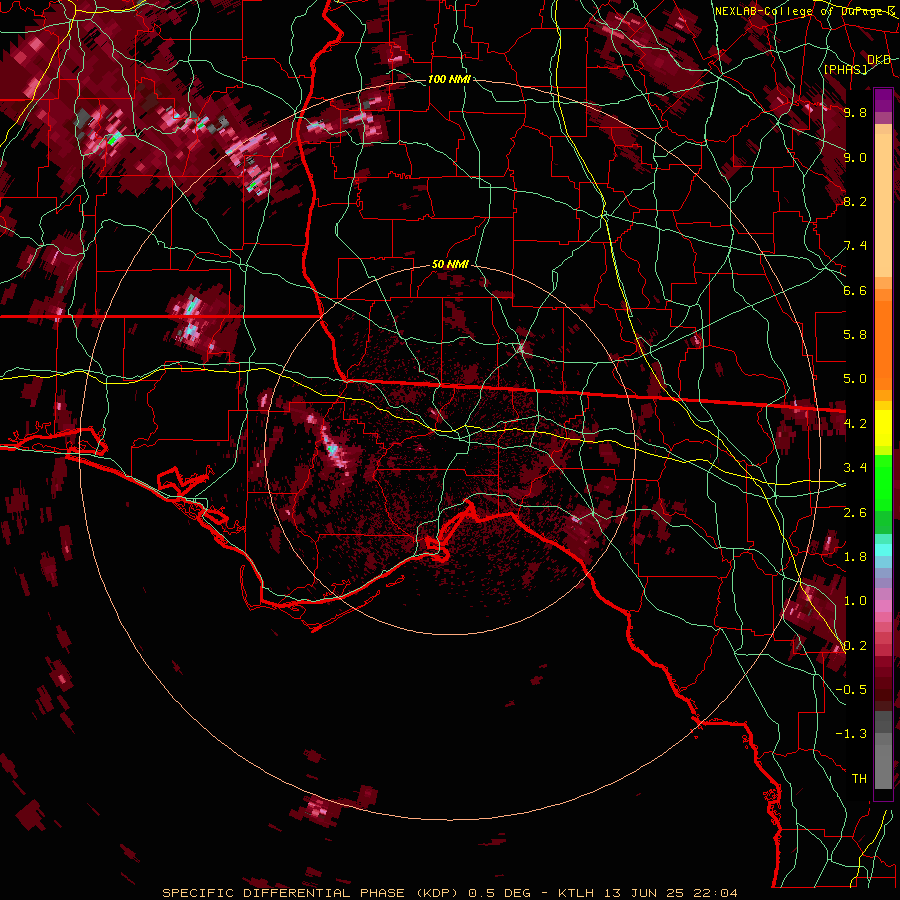
Task: Select the "DKD" product label
Action: pos(879,60)
